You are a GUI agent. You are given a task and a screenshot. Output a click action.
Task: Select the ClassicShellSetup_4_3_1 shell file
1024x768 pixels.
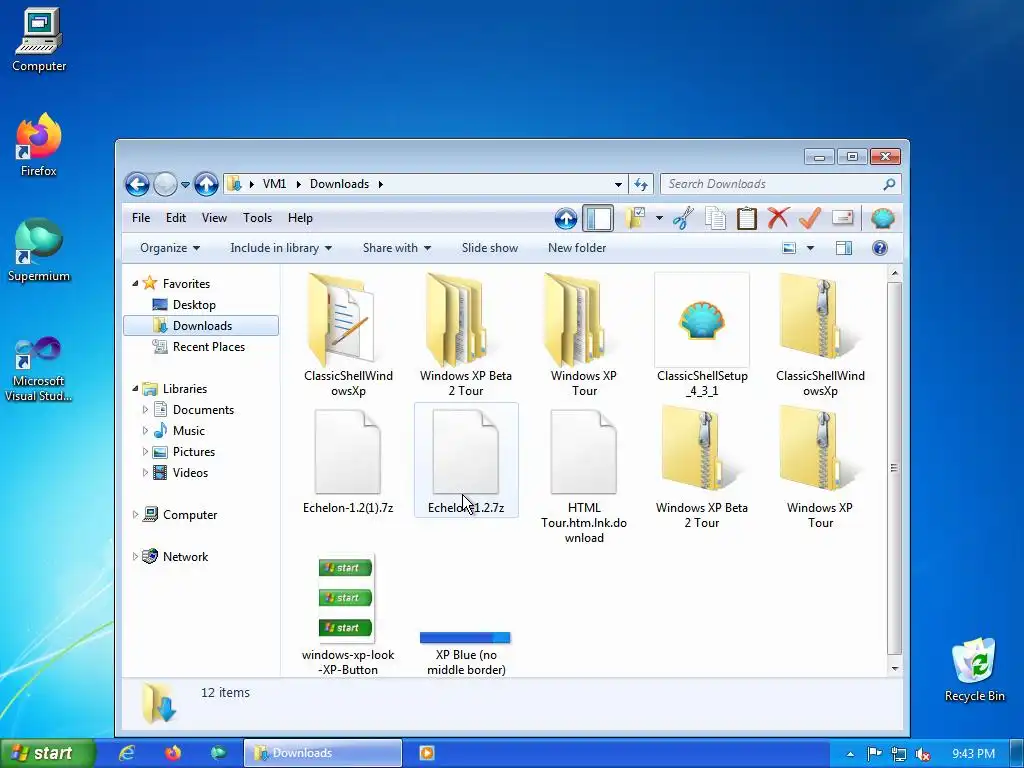point(702,336)
